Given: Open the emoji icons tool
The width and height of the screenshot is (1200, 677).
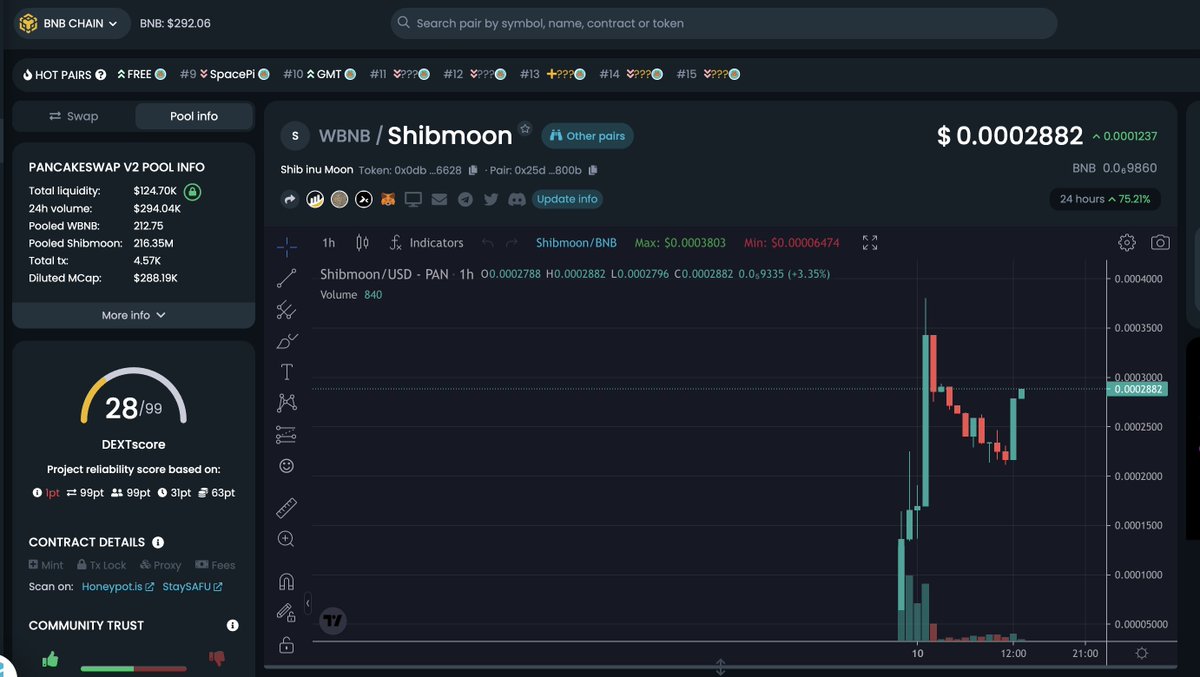Looking at the screenshot, I should tap(286, 466).
